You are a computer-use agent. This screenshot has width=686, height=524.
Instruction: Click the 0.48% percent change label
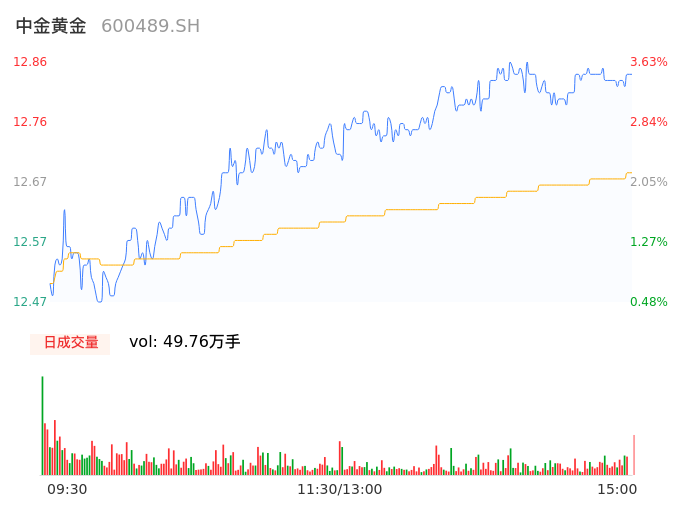point(649,302)
